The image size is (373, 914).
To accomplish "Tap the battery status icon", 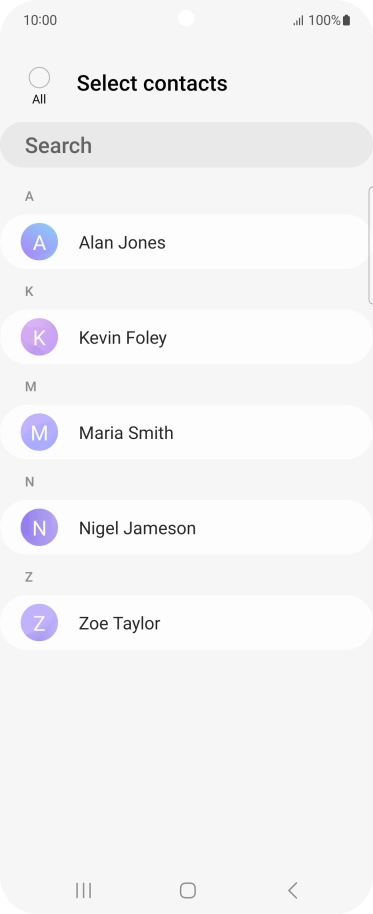I will 346,20.
